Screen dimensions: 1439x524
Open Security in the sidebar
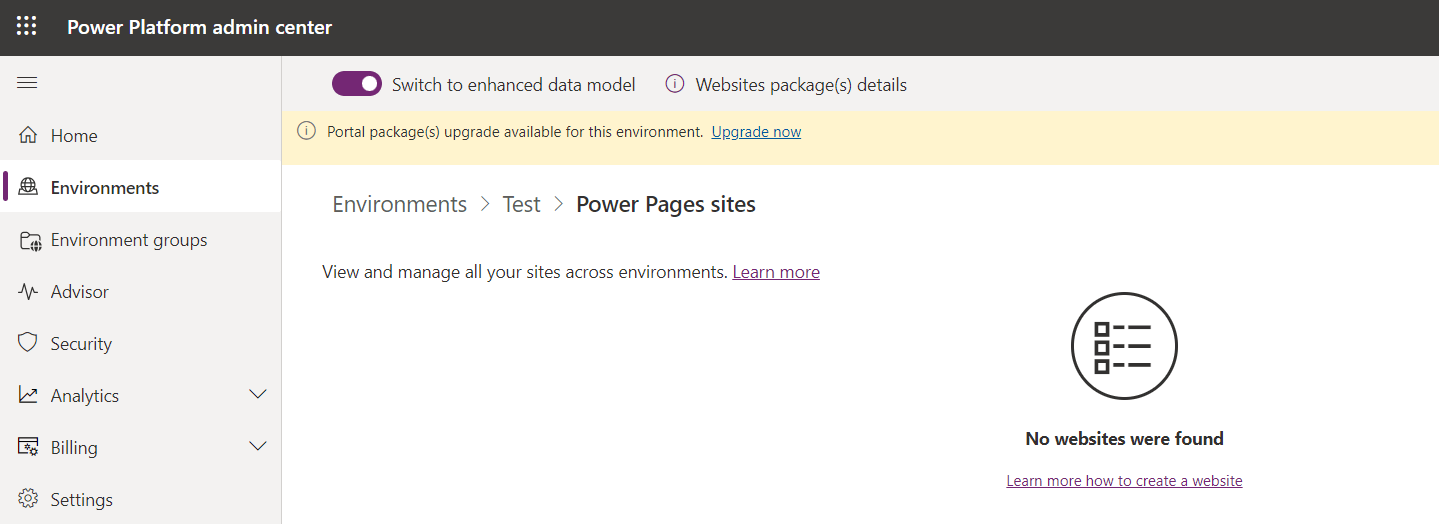[x=140, y=343]
